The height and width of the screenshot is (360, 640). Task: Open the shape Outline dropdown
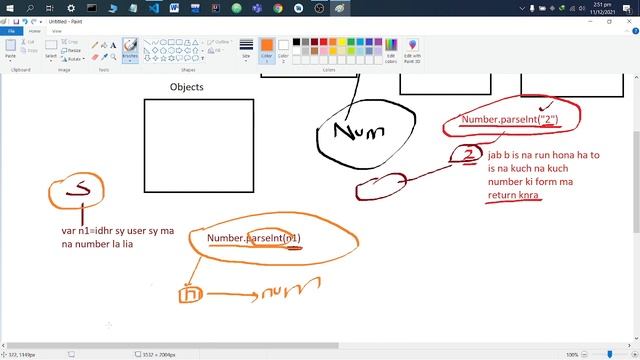pos(220,42)
